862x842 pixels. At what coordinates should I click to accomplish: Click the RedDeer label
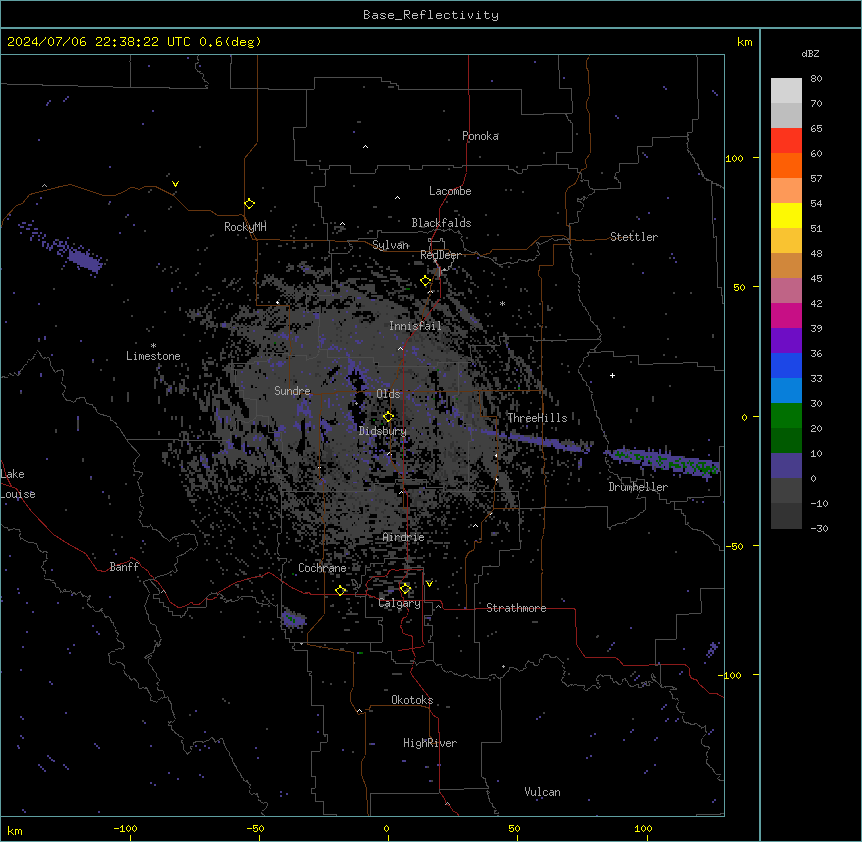click(440, 255)
